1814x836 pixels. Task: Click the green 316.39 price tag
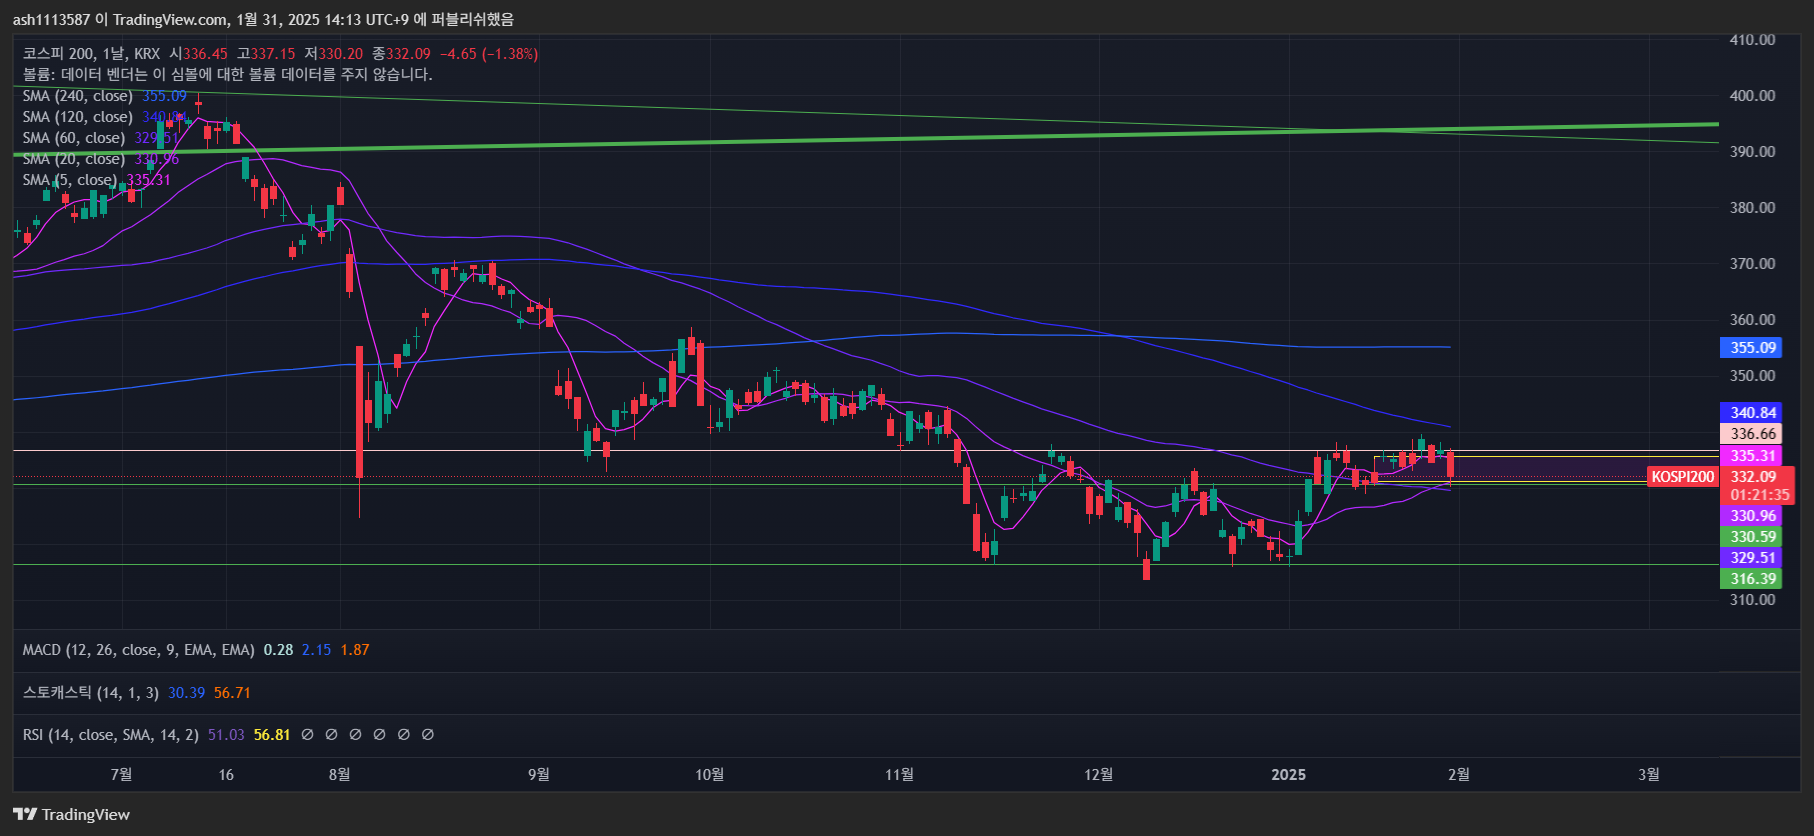coord(1753,579)
